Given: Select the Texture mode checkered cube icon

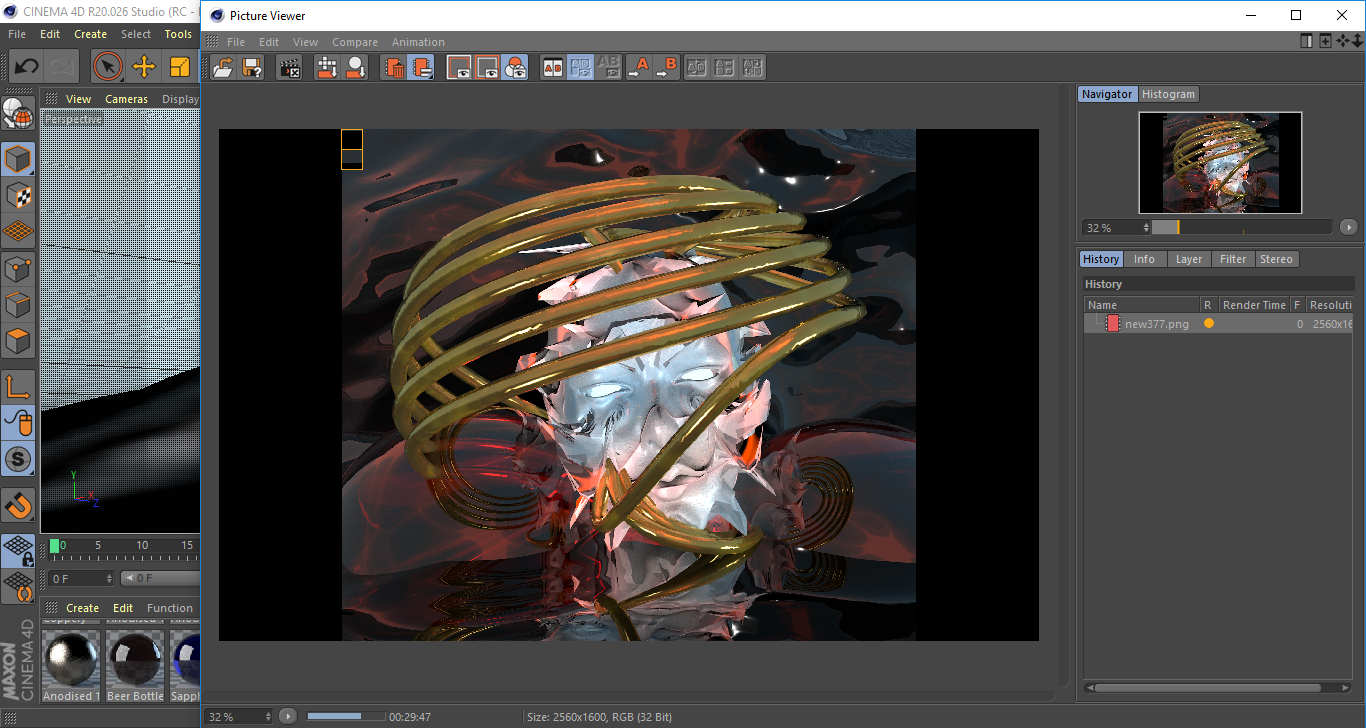Looking at the screenshot, I should point(18,196).
